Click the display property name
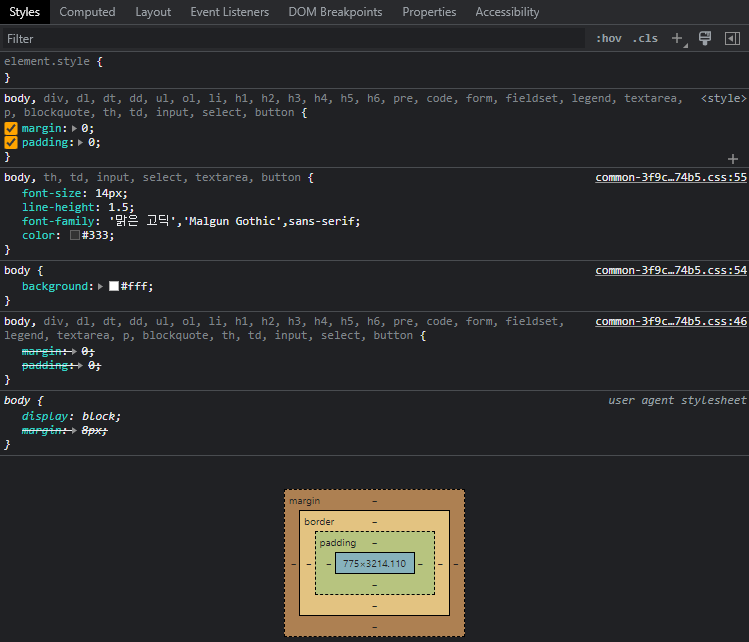The width and height of the screenshot is (749, 642). (x=45, y=417)
